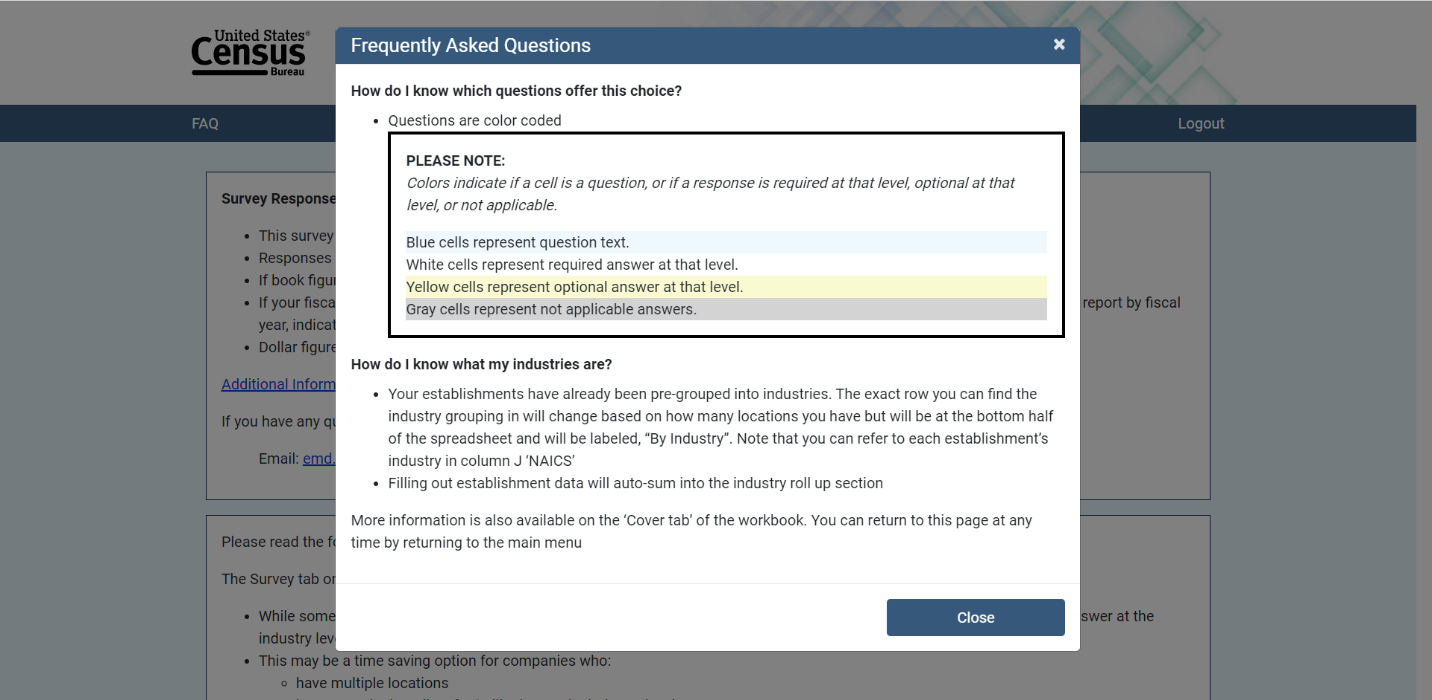Click Logout in the navigation bar
Image resolution: width=1432 pixels, height=700 pixels.
point(1200,124)
